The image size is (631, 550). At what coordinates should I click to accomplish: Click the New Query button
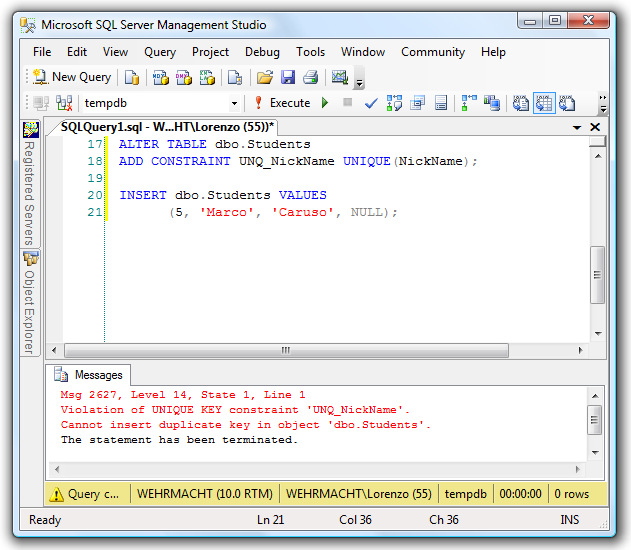click(x=72, y=77)
